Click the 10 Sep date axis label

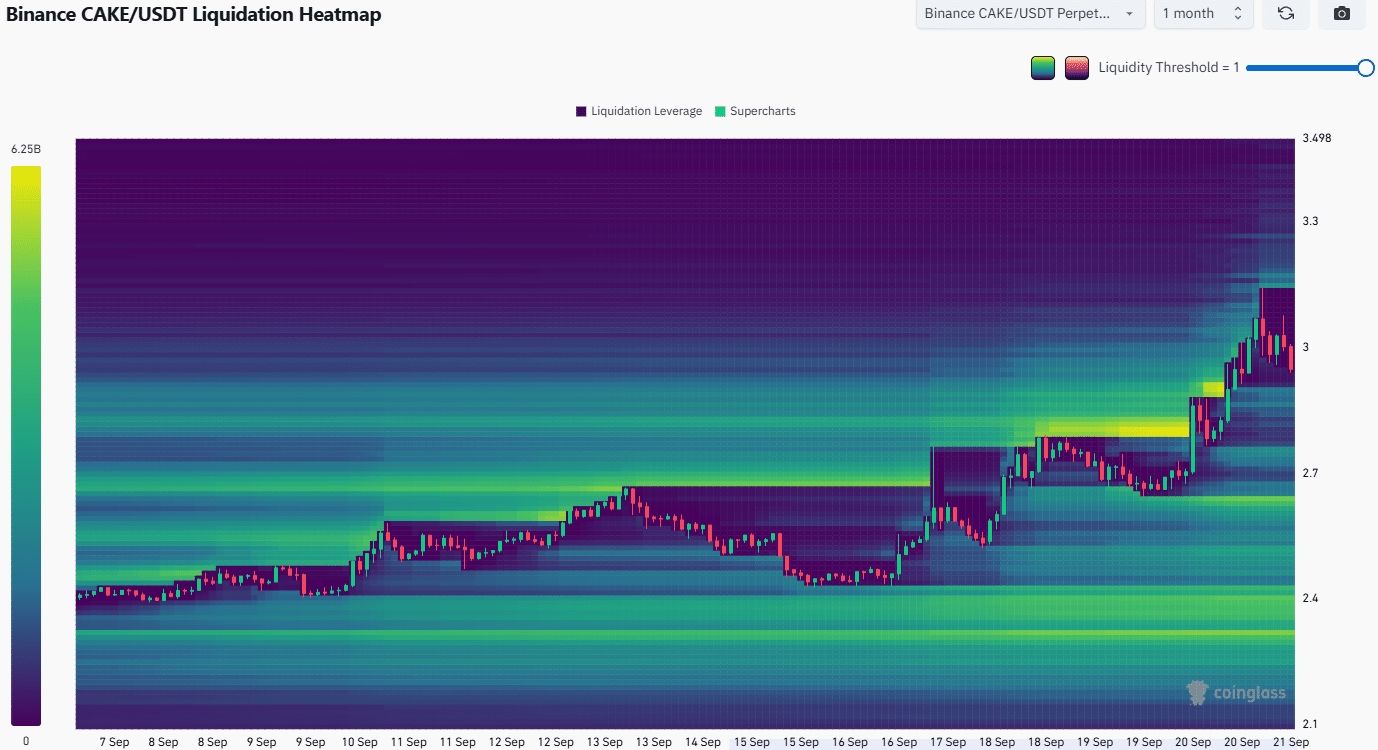point(359,742)
